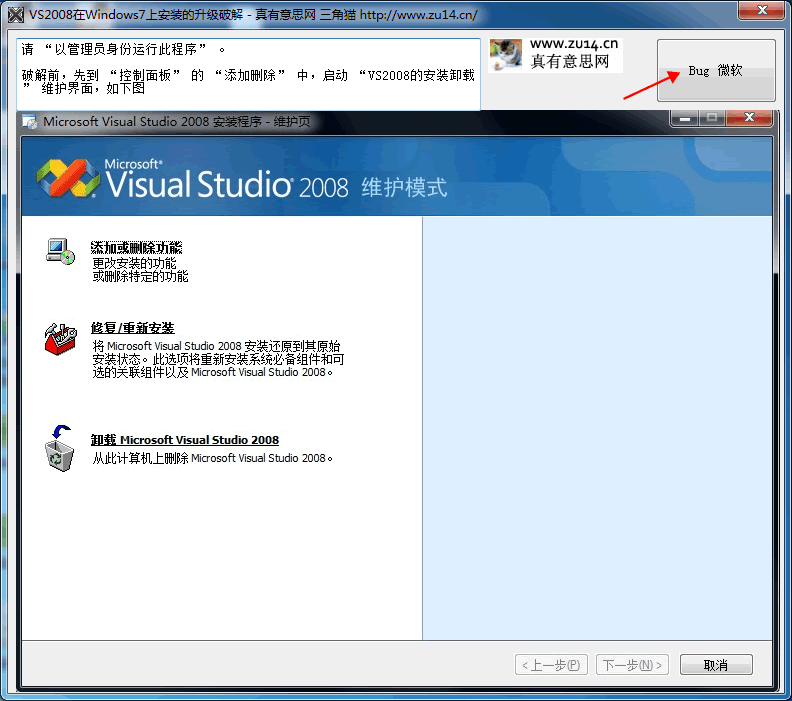The height and width of the screenshot is (701, 792).
Task: Click the computer icon for Add or Remove Features
Action: click(59, 251)
